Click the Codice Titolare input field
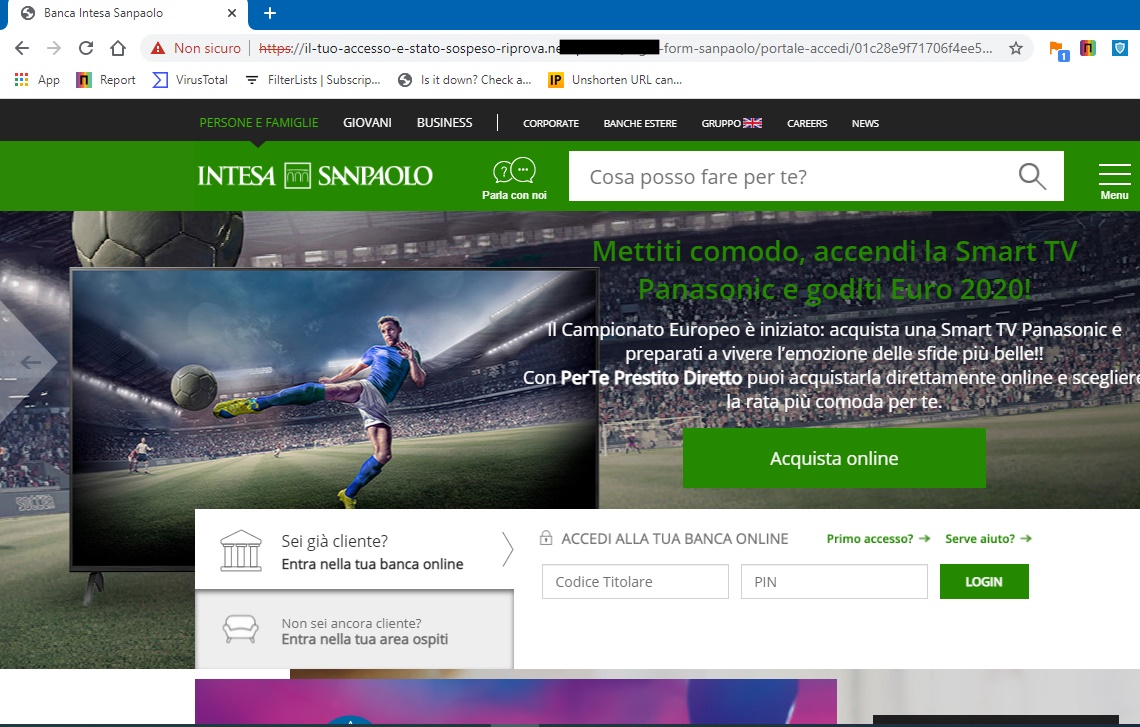The height and width of the screenshot is (727, 1140). coord(635,582)
